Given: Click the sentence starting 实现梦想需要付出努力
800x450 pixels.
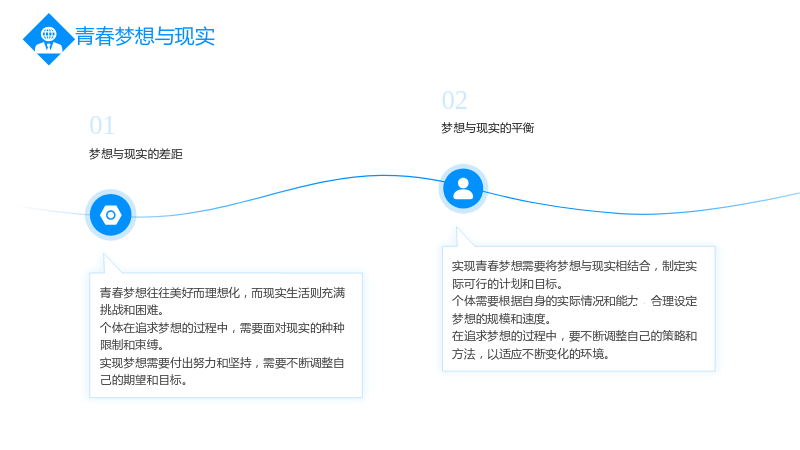Looking at the screenshot, I should tap(222, 371).
